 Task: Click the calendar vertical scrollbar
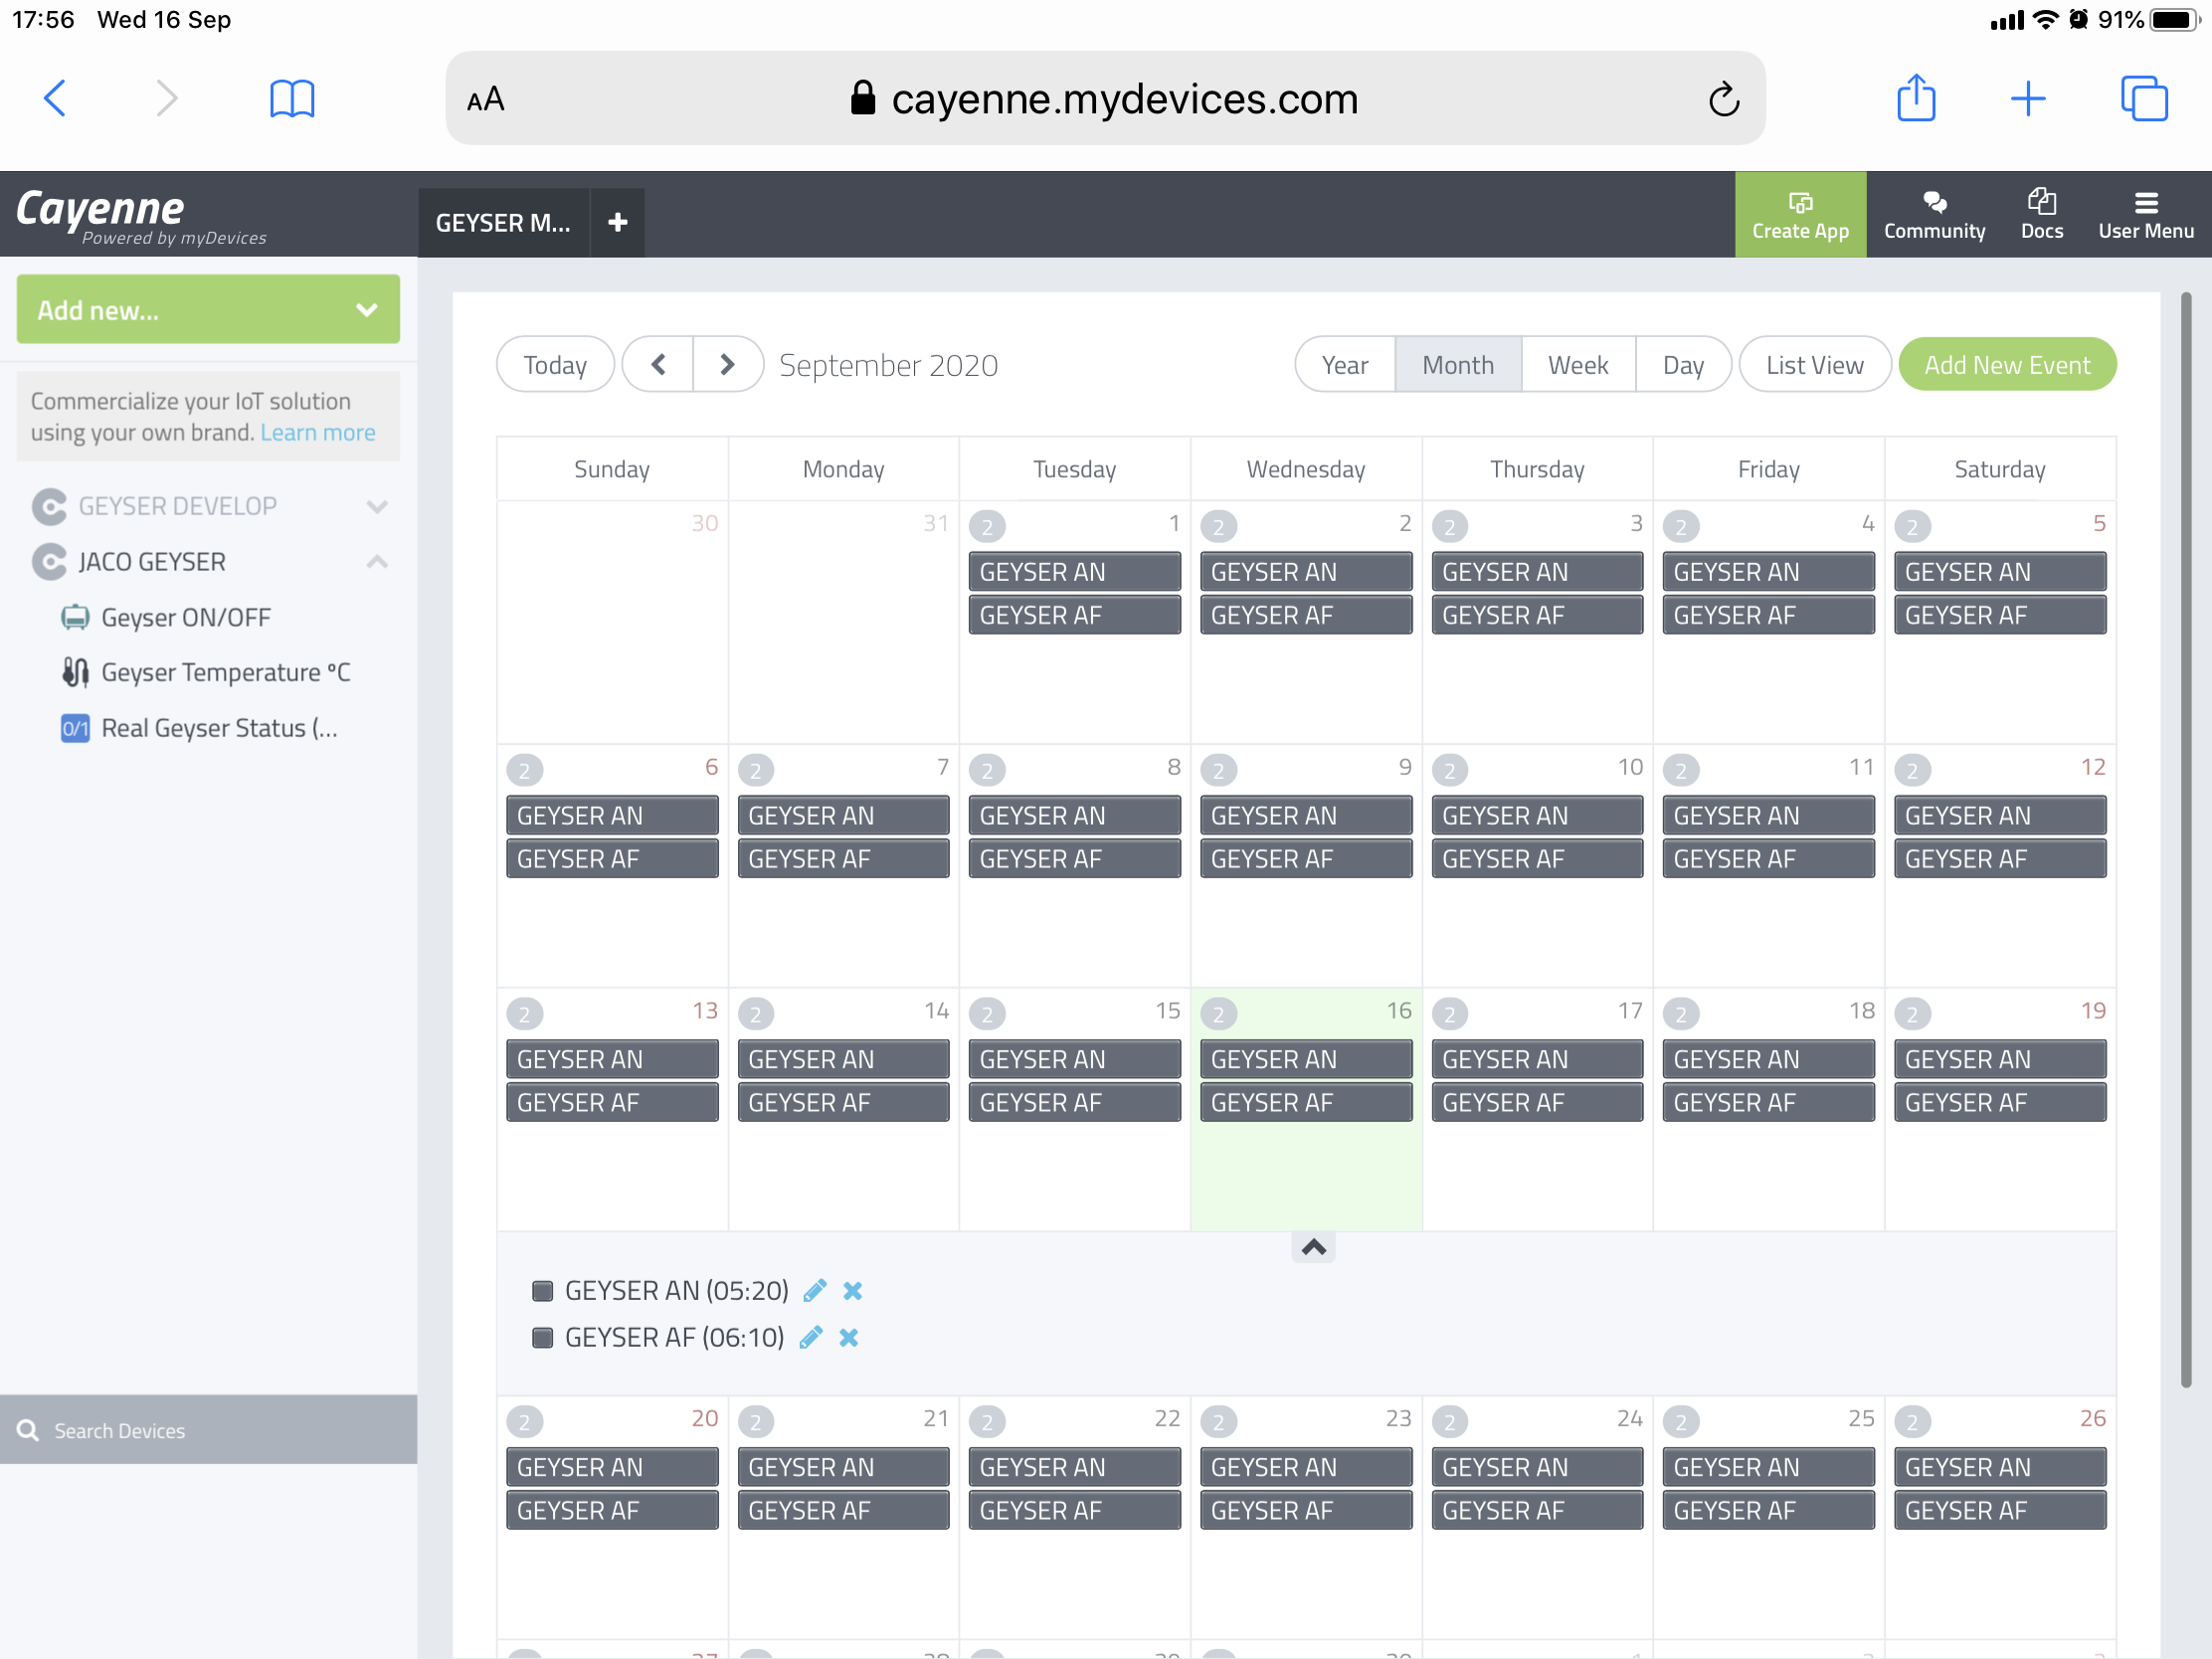2186,840
